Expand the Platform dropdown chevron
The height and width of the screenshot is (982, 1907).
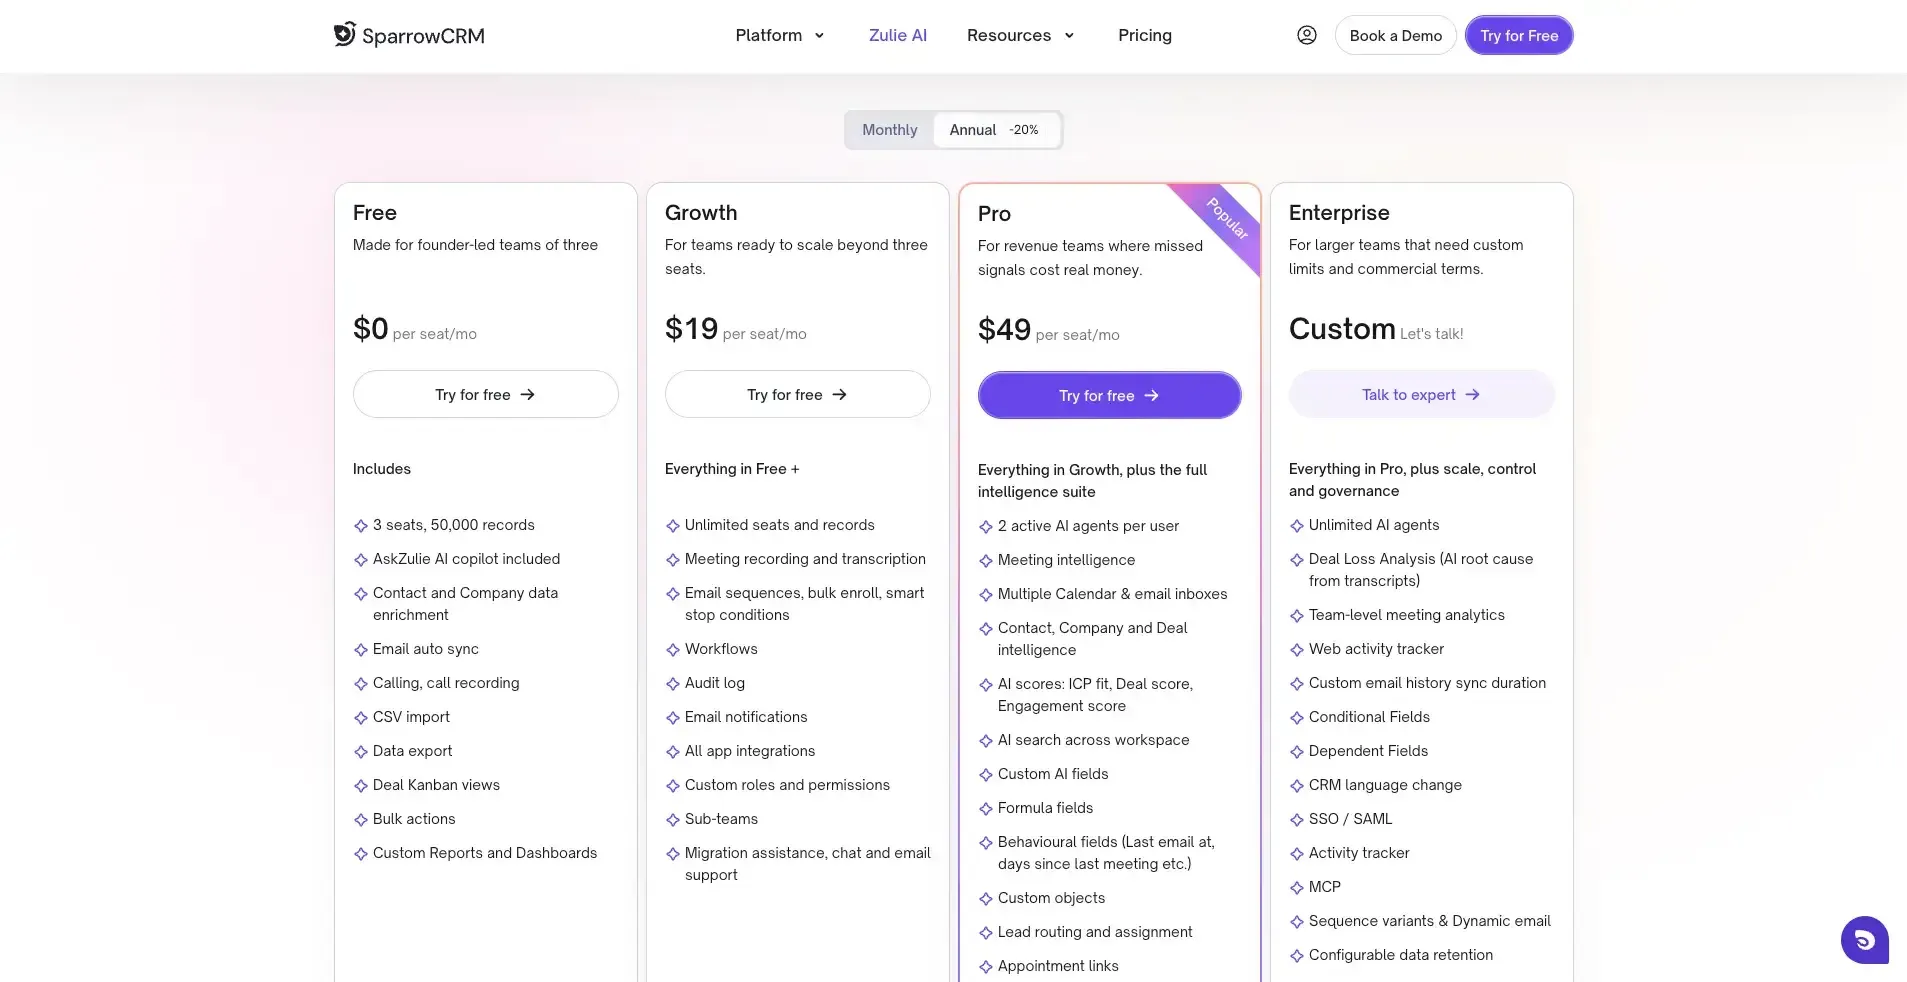(819, 36)
